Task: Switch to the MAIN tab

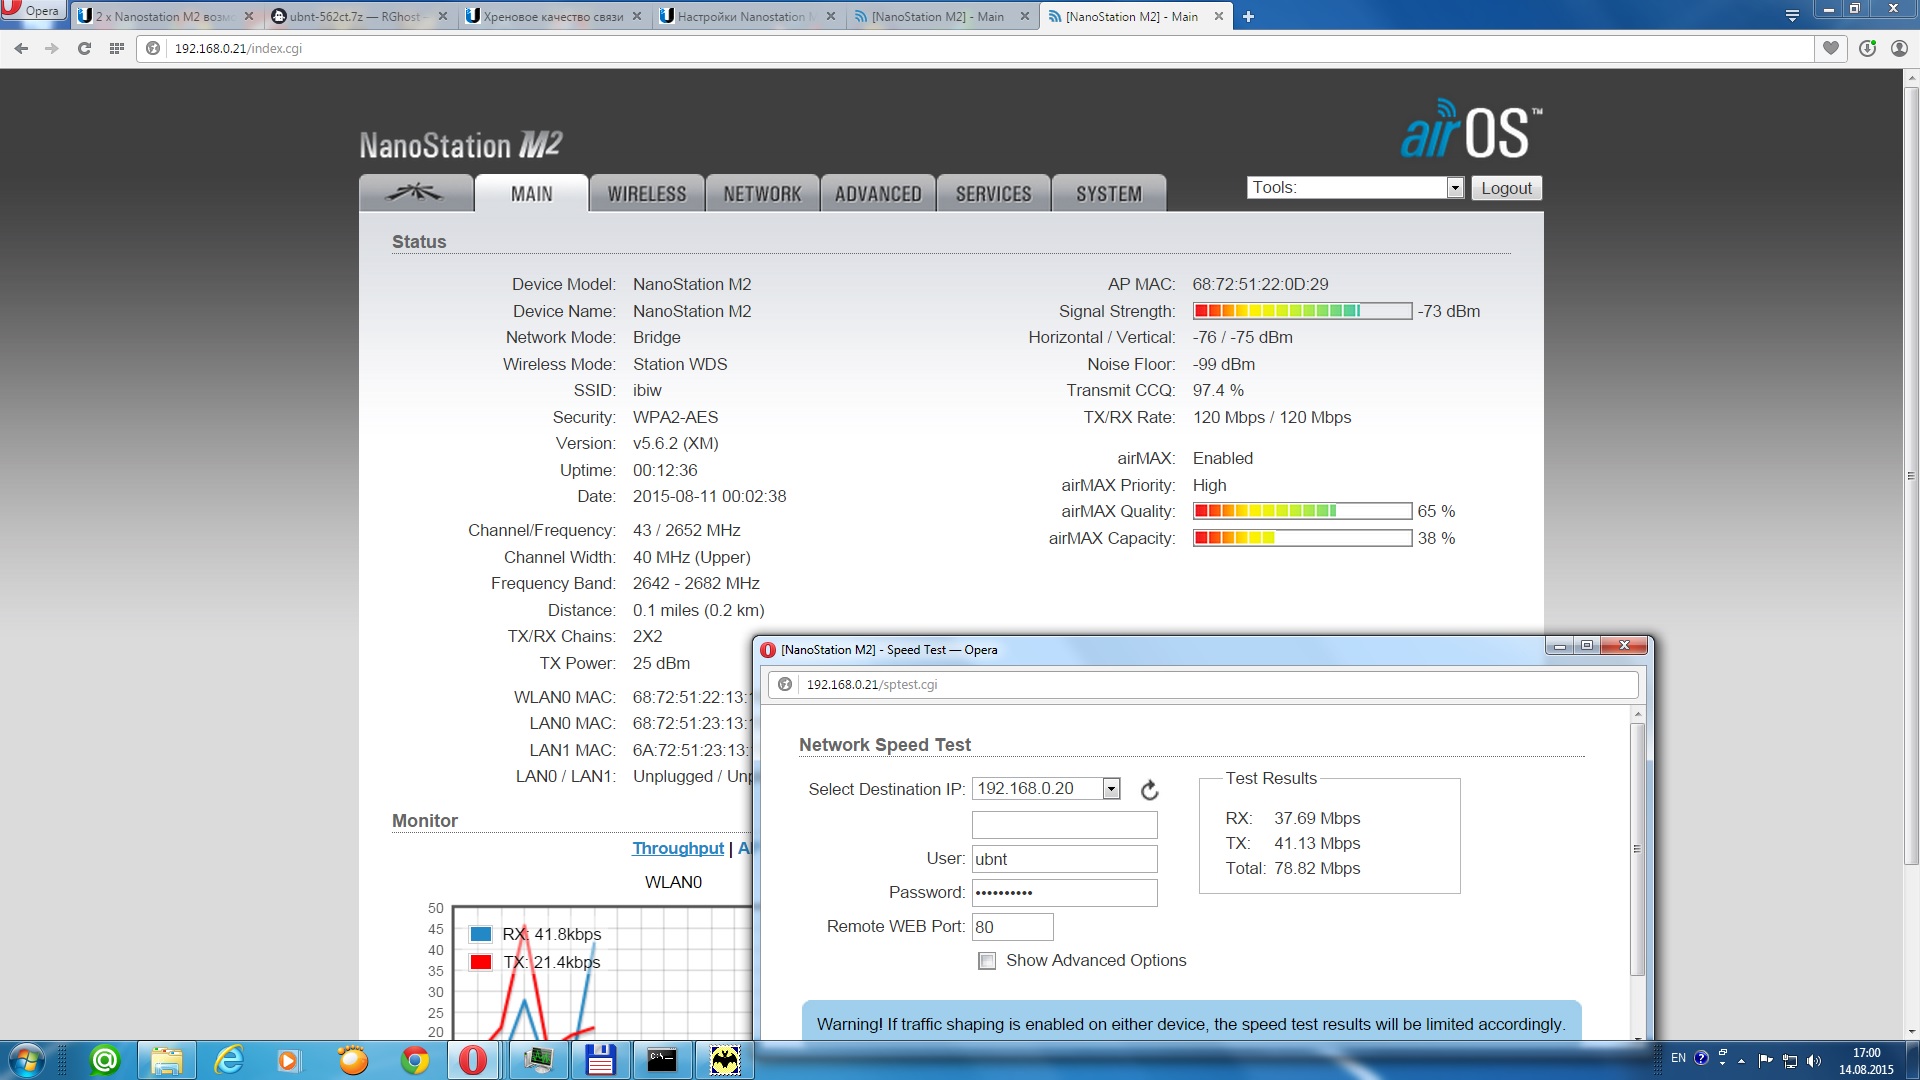Action: (x=531, y=193)
